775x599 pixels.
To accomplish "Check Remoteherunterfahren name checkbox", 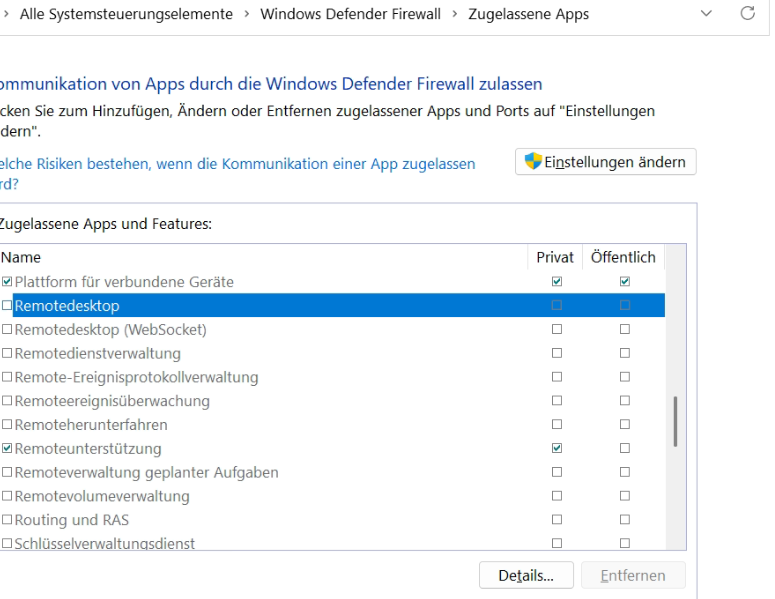I will point(7,424).
